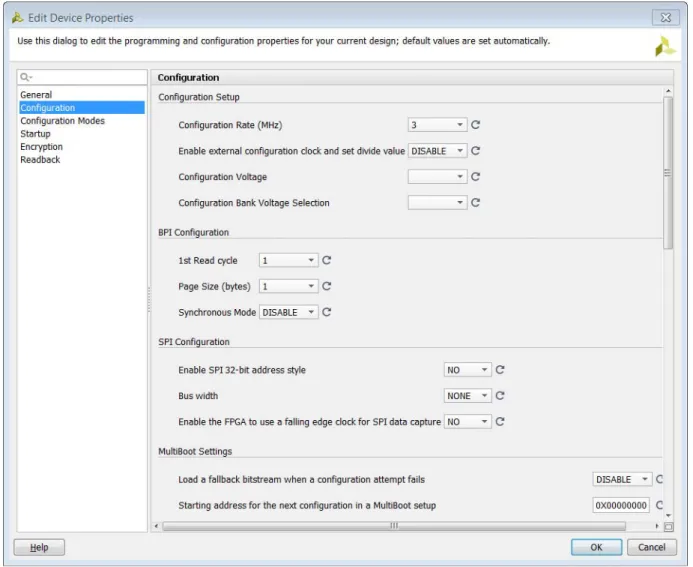This screenshot has width=693, height=567.
Task: Click vertical scrollbar down arrow
Action: point(668,515)
